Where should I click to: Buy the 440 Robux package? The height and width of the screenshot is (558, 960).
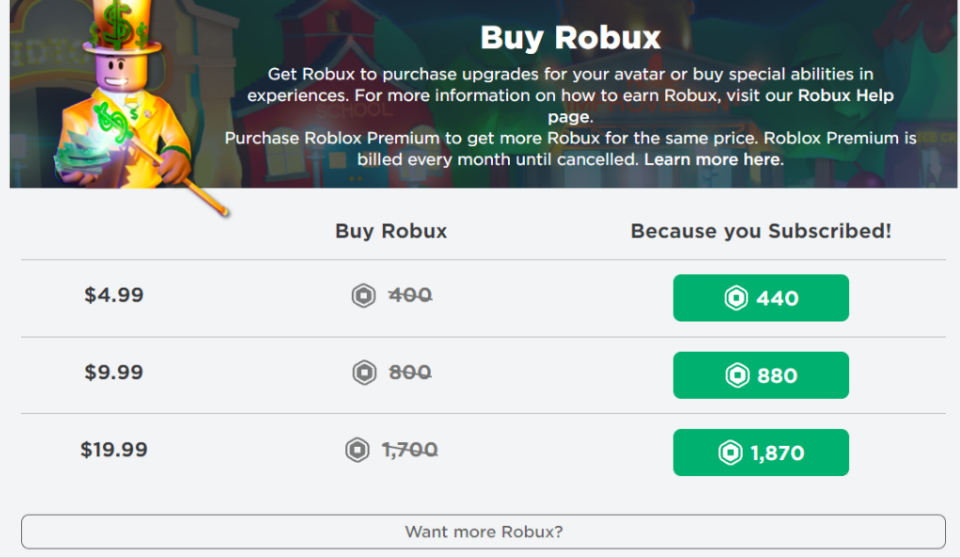(760, 298)
